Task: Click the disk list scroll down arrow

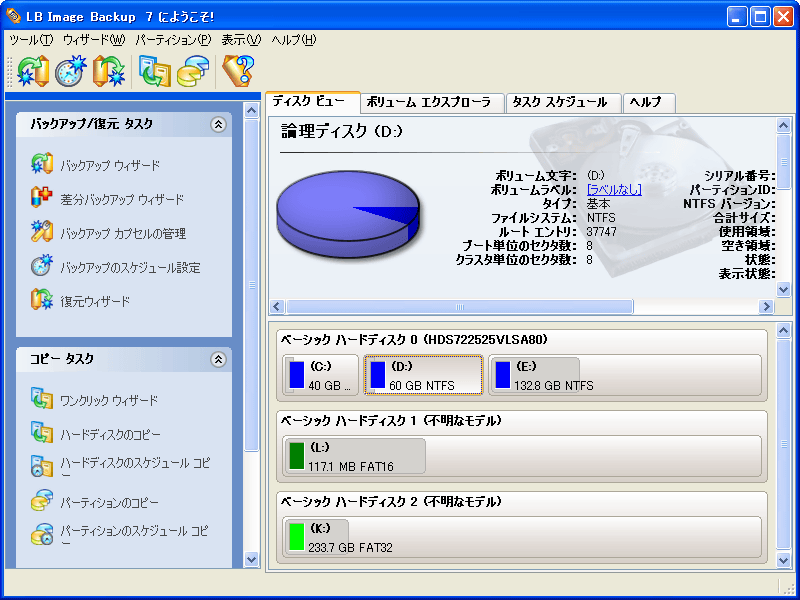Action: (784, 560)
